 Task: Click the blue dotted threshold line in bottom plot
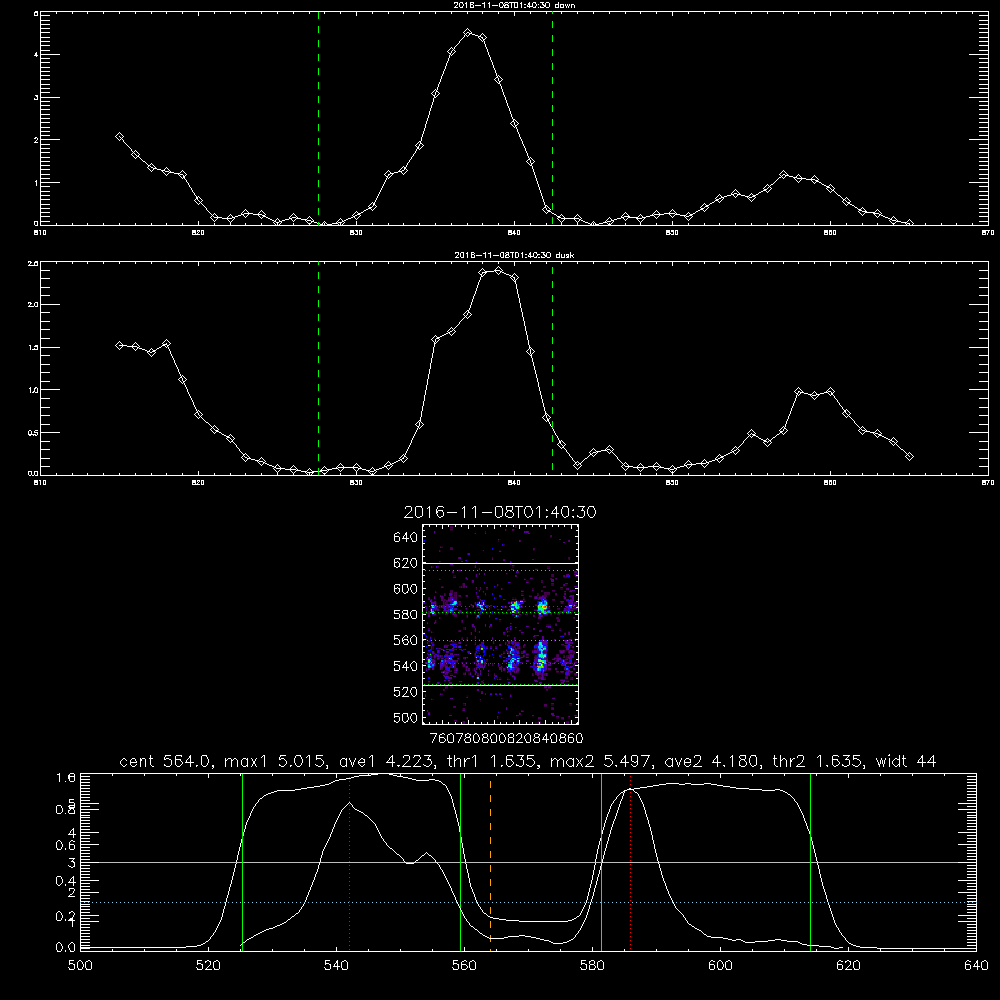click(x=528, y=902)
